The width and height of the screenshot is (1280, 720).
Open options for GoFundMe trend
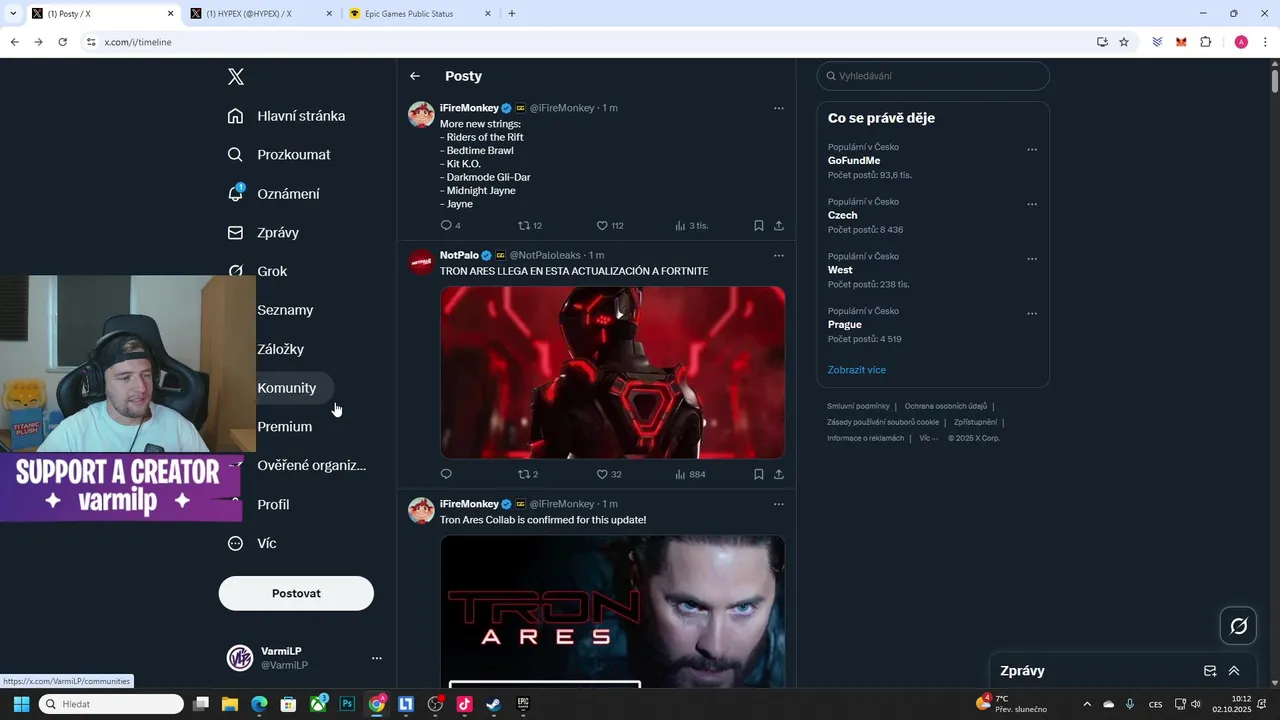pyautogui.click(x=1032, y=150)
